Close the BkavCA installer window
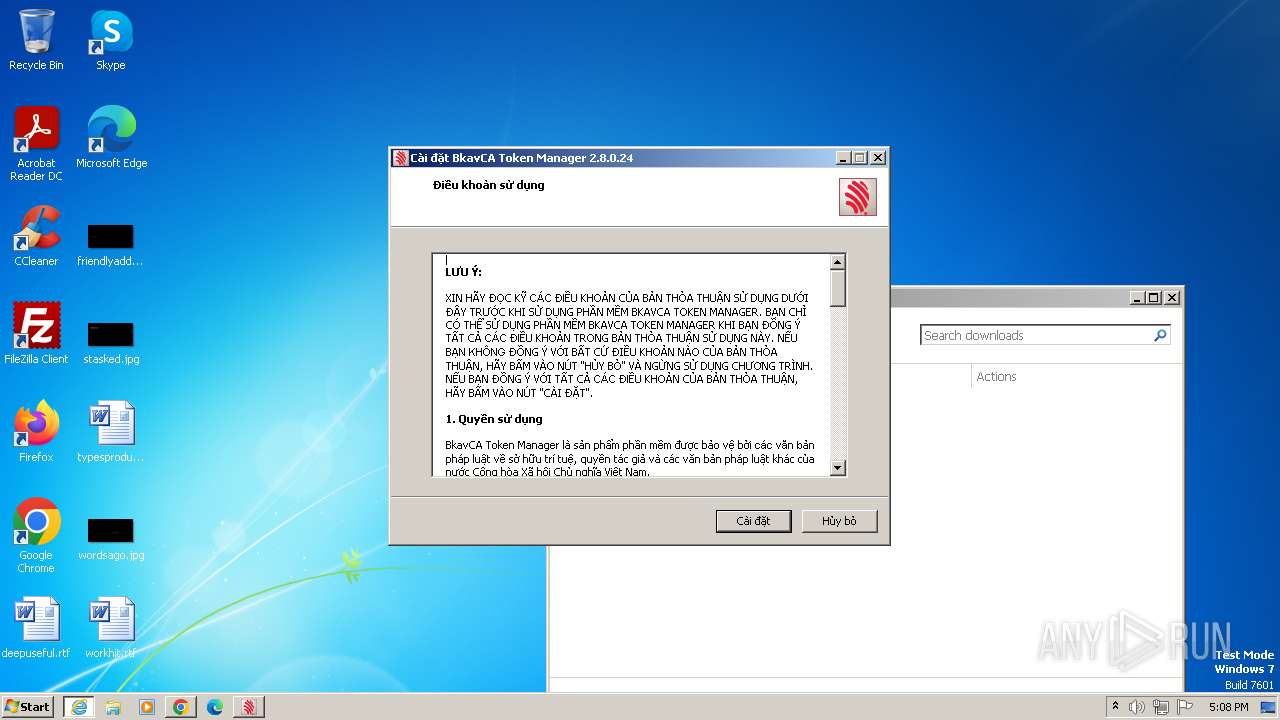 point(877,158)
